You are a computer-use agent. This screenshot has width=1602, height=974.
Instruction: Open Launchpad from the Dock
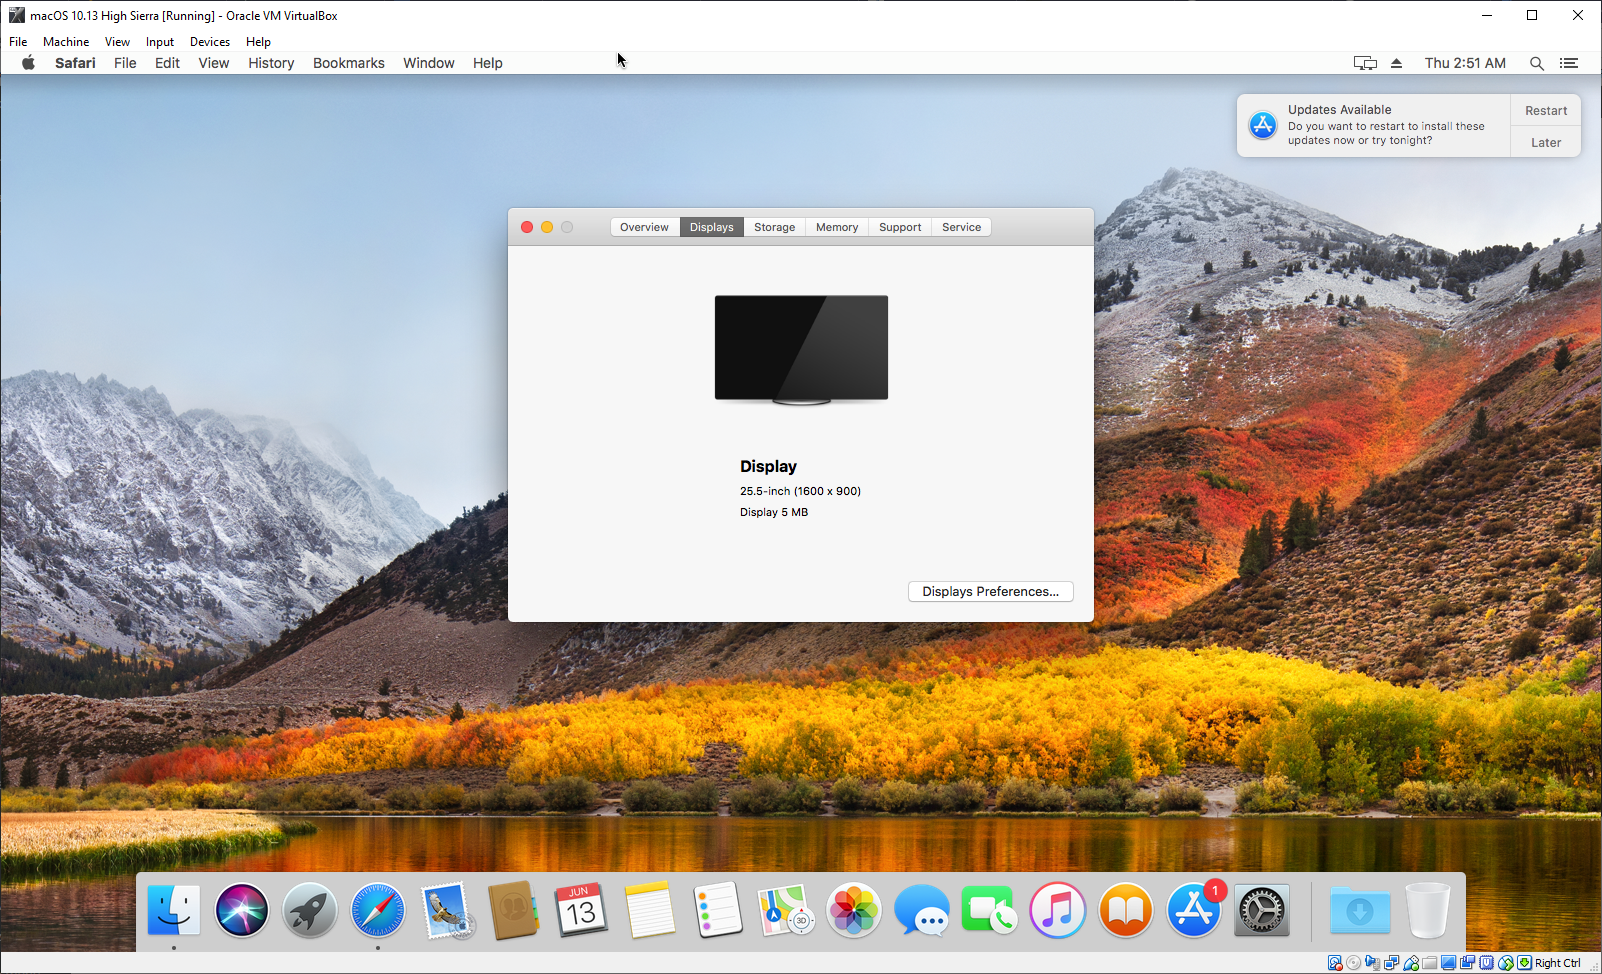(309, 910)
